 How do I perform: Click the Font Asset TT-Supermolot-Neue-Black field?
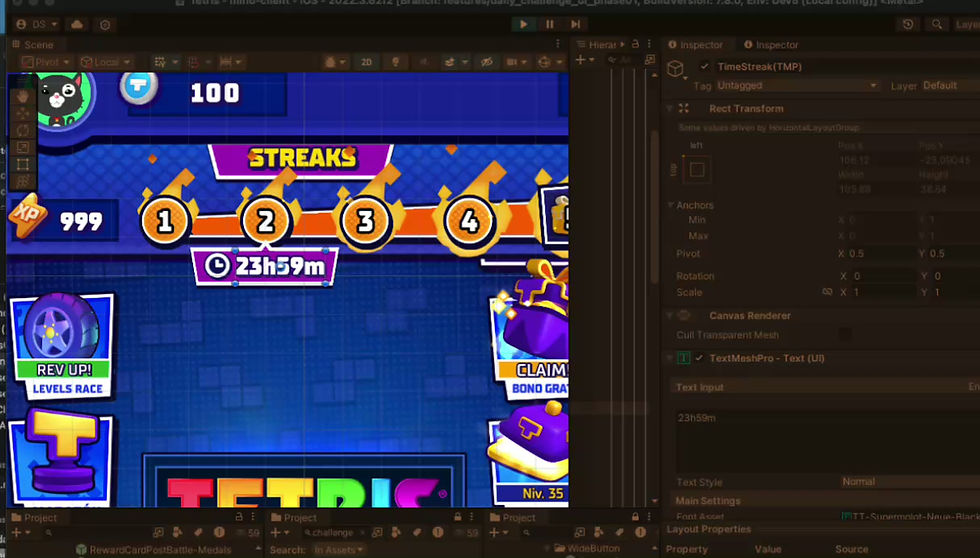click(909, 517)
